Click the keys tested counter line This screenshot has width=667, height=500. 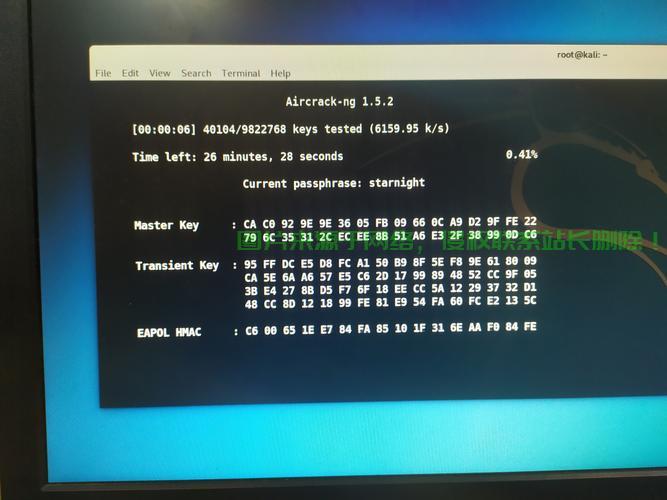coord(290,129)
